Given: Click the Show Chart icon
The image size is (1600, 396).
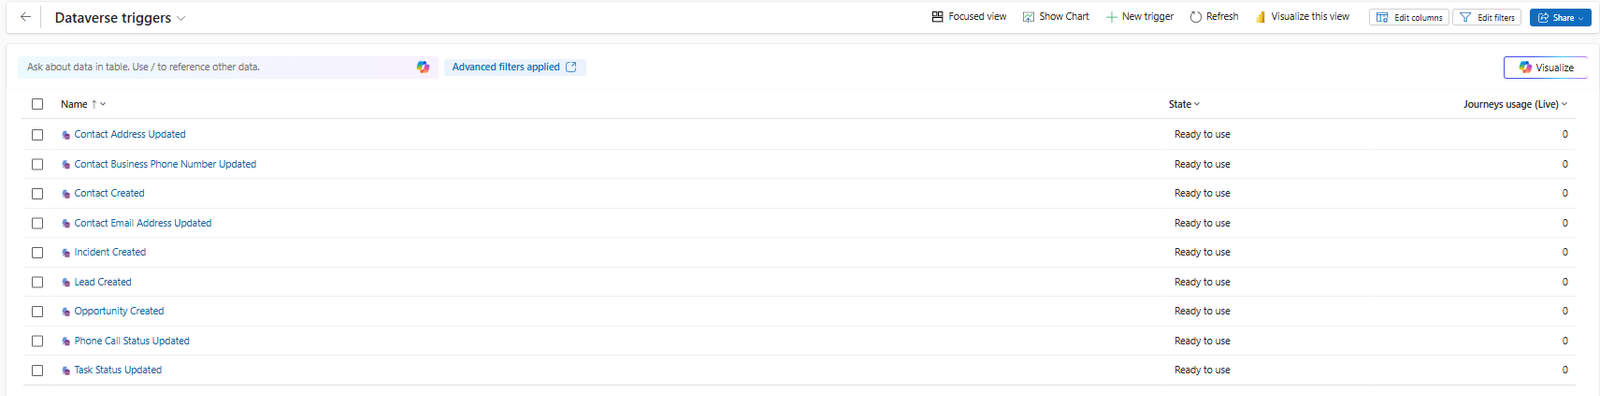Looking at the screenshot, I should pyautogui.click(x=1028, y=17).
